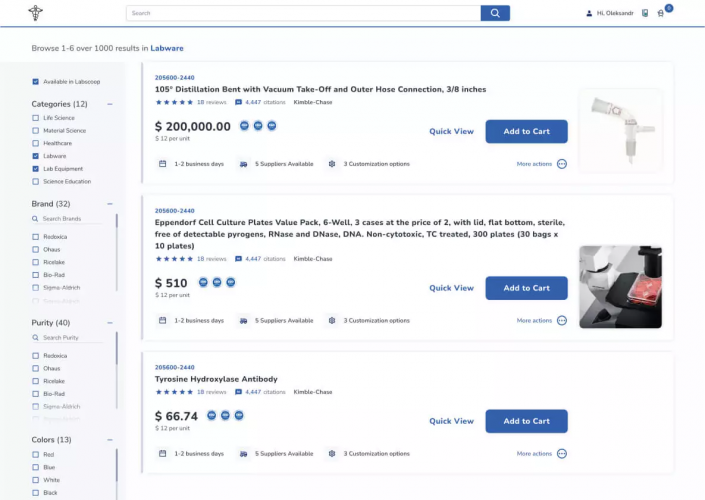The height and width of the screenshot is (500, 705).
Task: Click first badge icon next to $510
Action: click(x=203, y=282)
